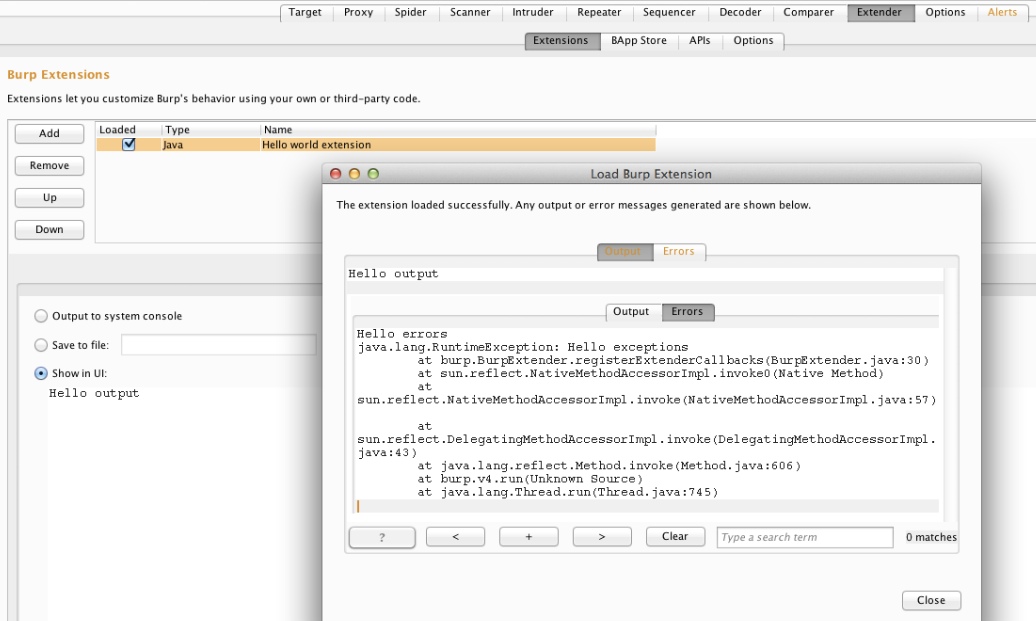1036x621 pixels.
Task: Click the '?' help button in search bar
Action: [382, 537]
